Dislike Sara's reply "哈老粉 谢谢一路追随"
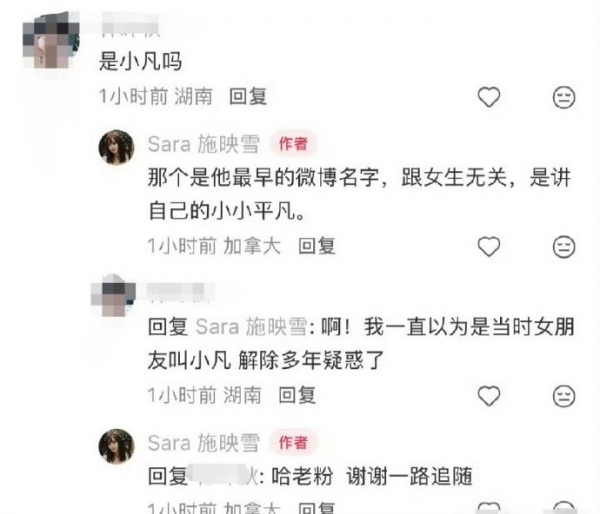Image resolution: width=600 pixels, height=514 pixels. [564, 507]
